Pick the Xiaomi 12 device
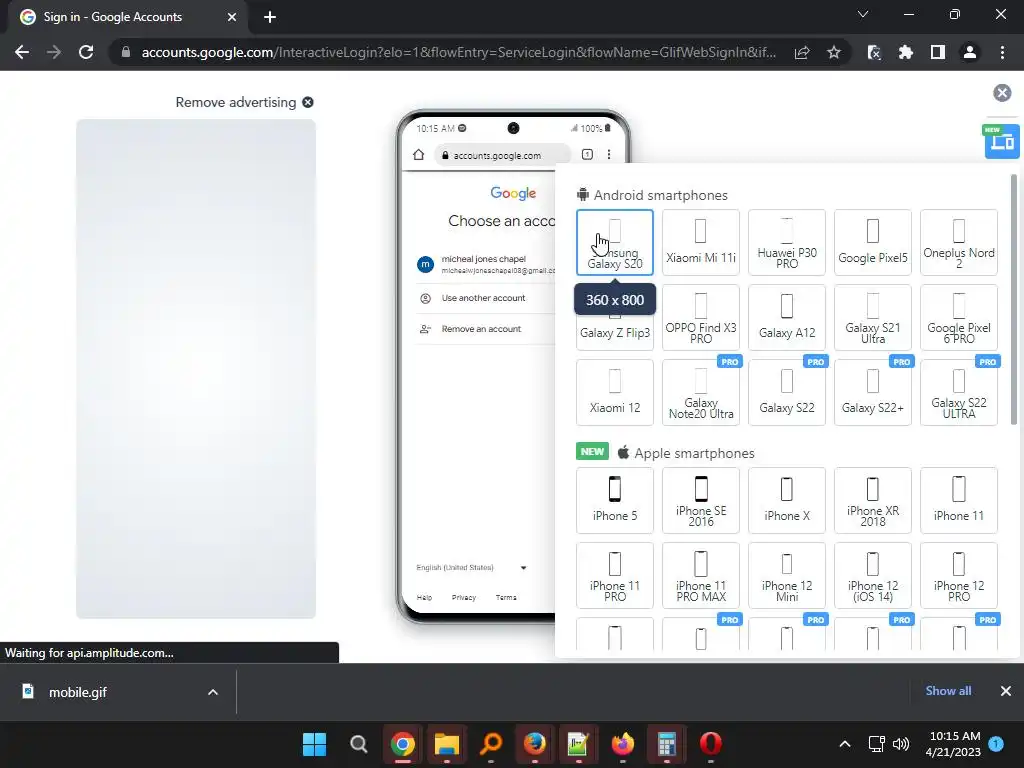1024x768 pixels. pyautogui.click(x=615, y=392)
